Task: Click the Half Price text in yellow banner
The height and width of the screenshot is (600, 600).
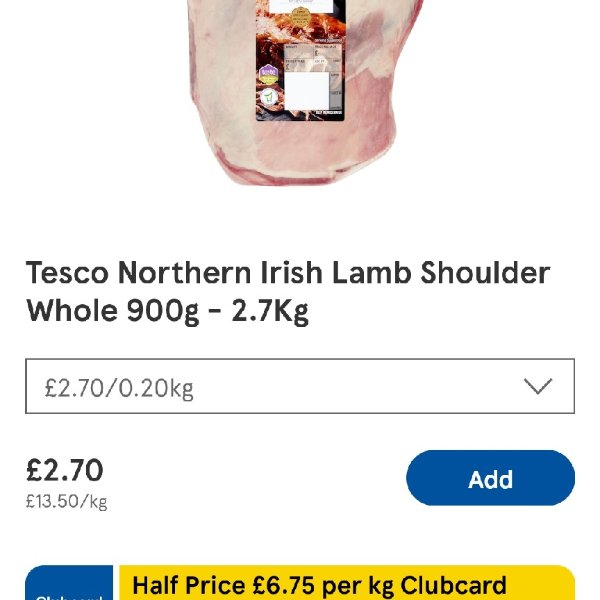Action: coord(188,585)
